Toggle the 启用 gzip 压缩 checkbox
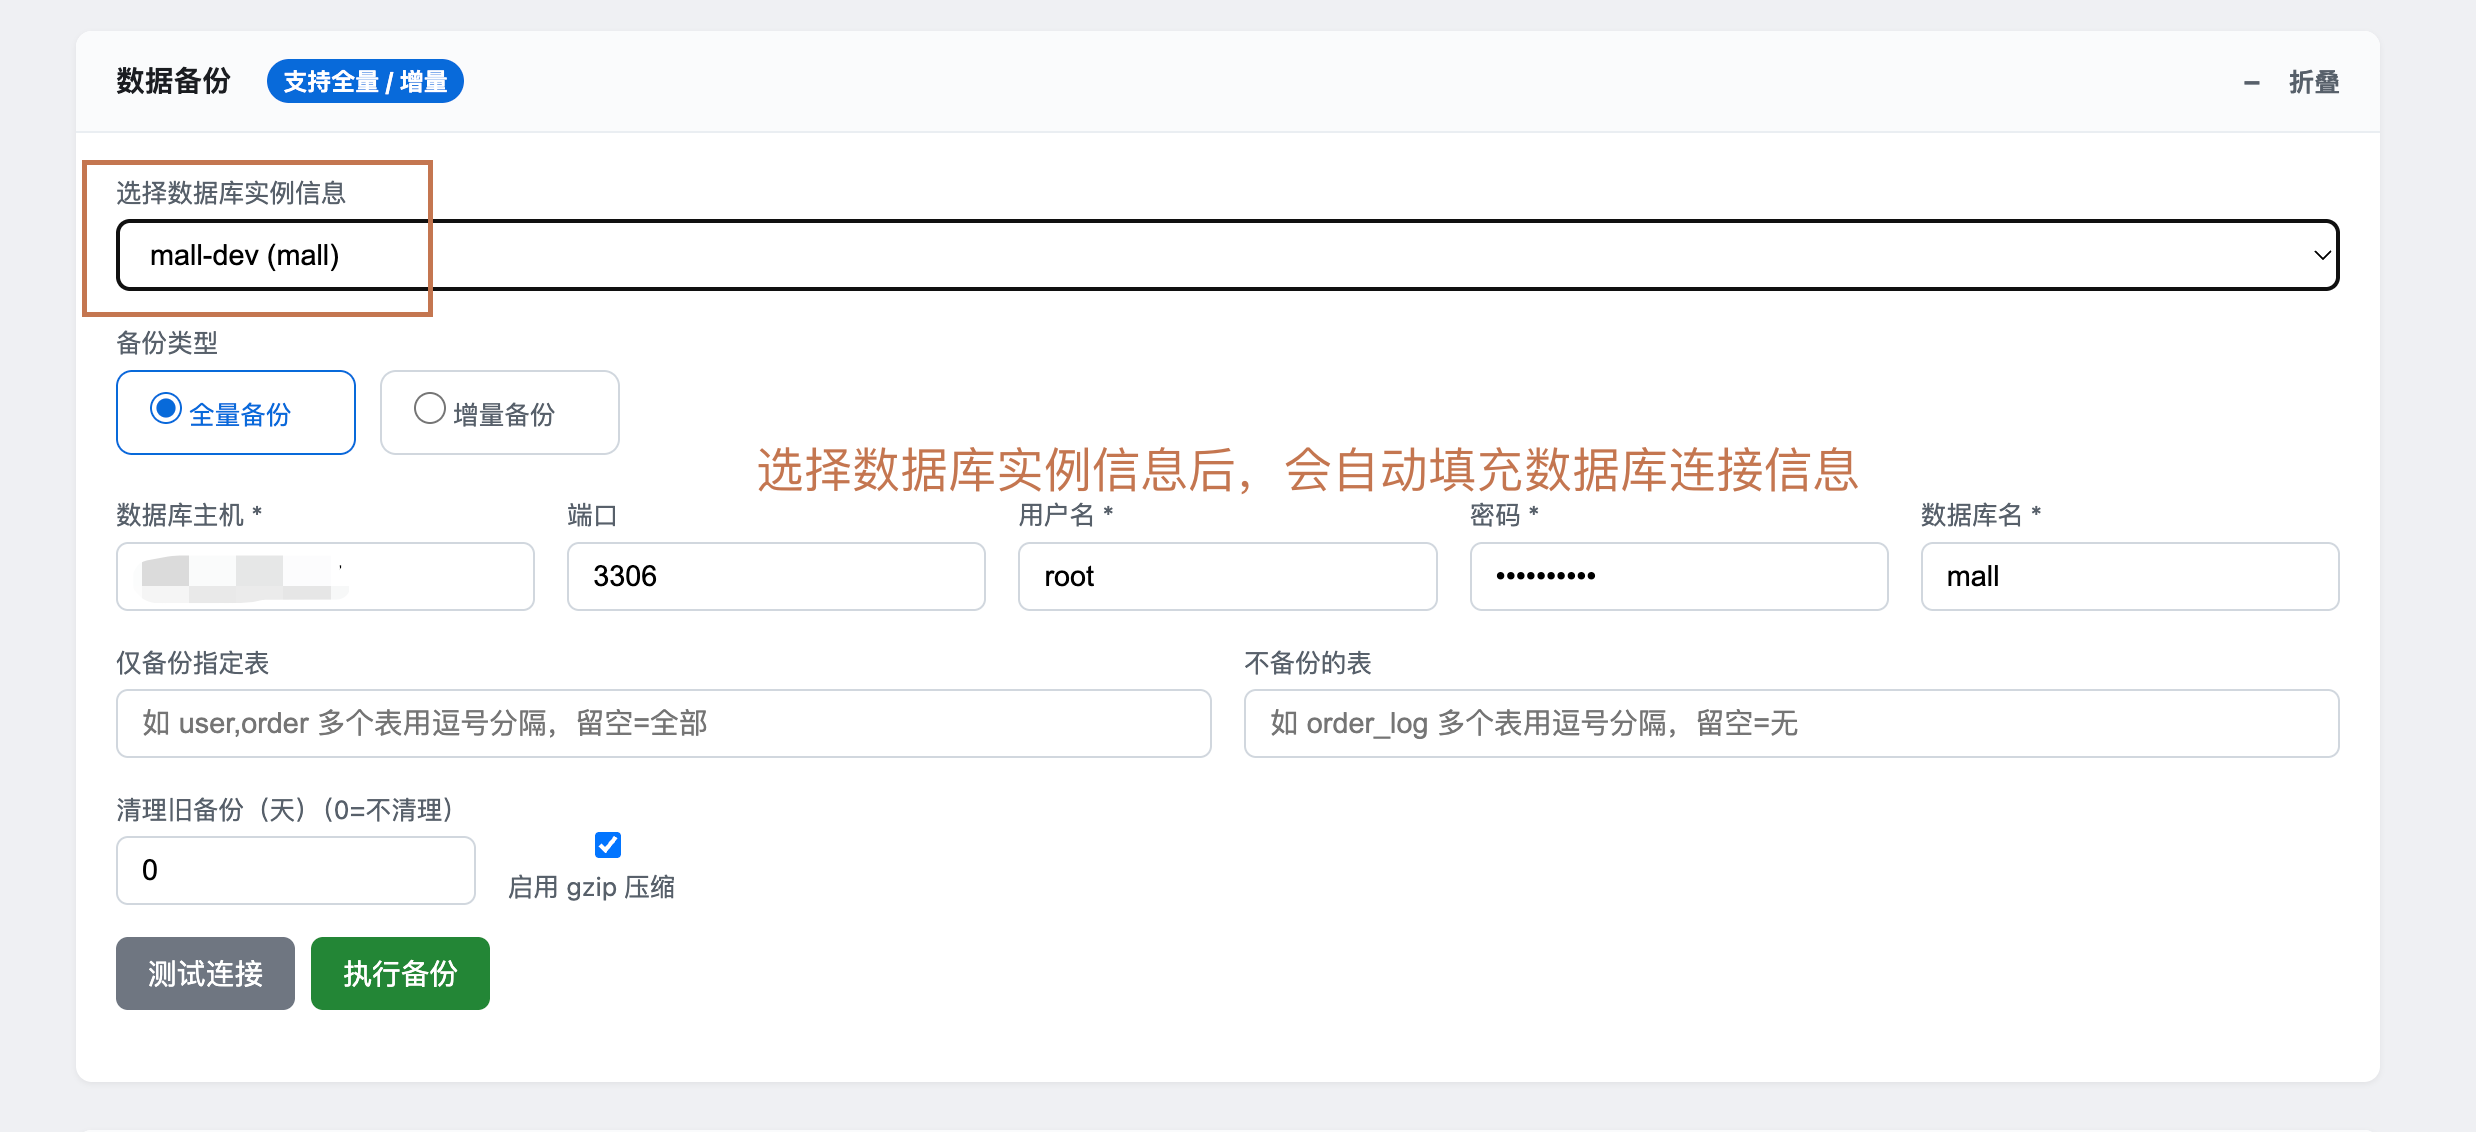 (607, 845)
